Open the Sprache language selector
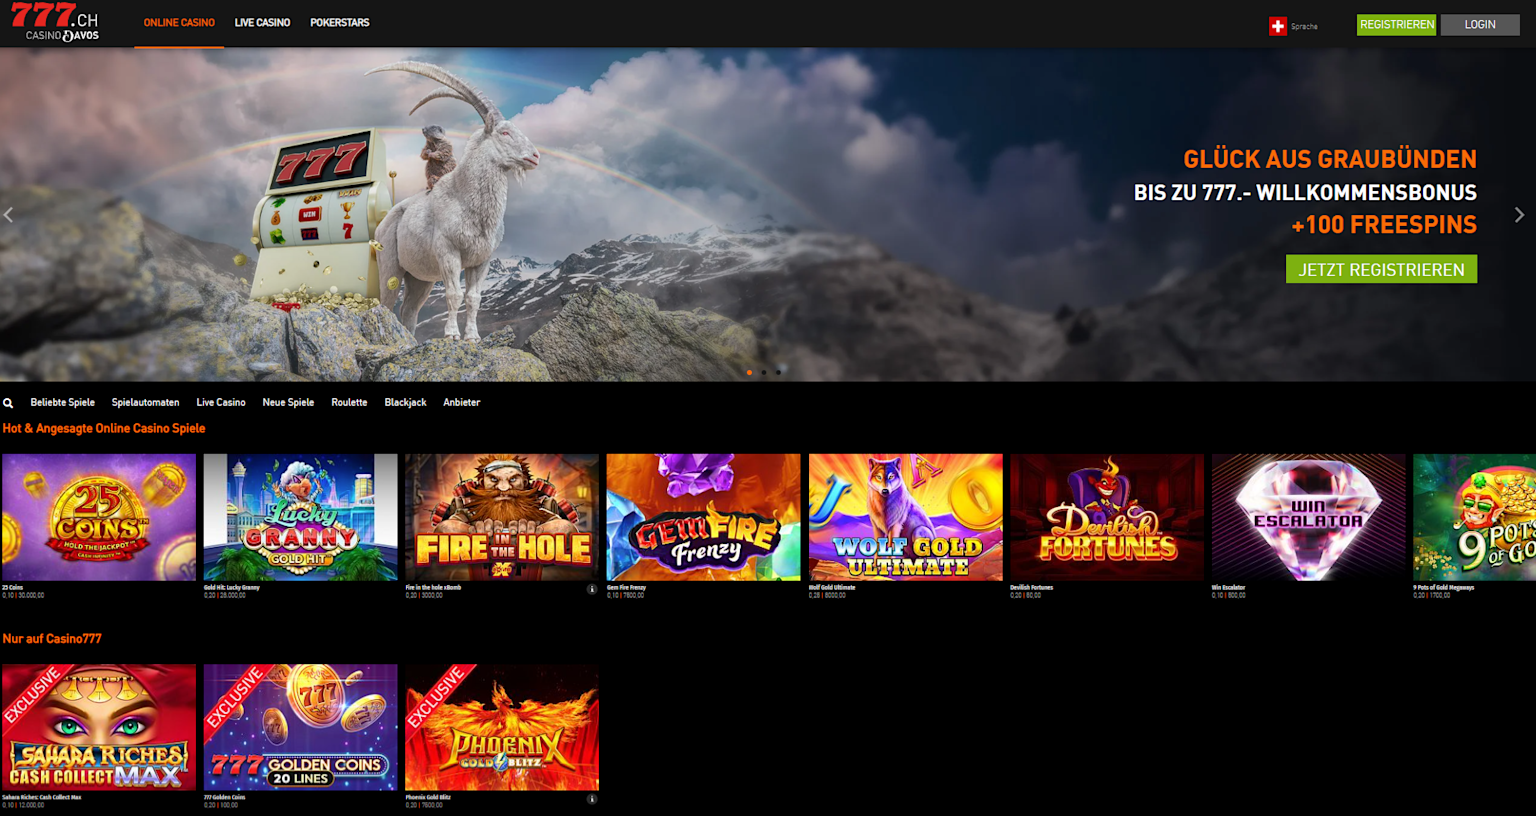 pos(1304,27)
